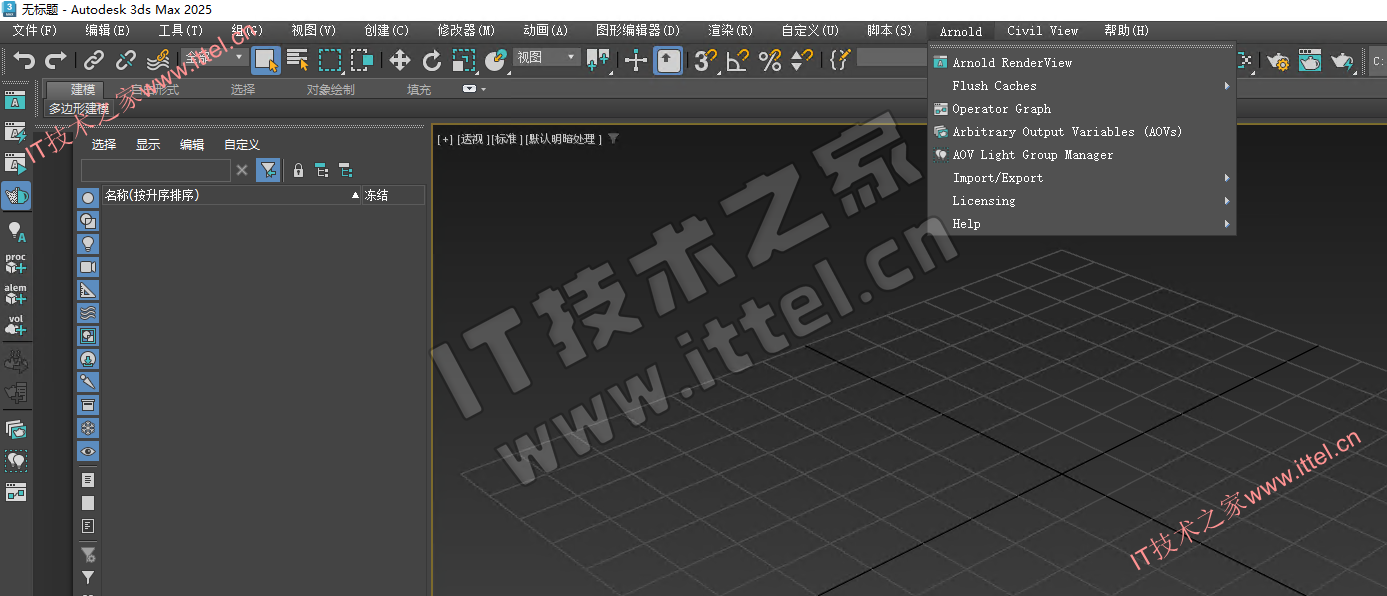Screen dimensions: 1387x596
Task: Activate the Select and Rotate tool
Action: (432, 61)
